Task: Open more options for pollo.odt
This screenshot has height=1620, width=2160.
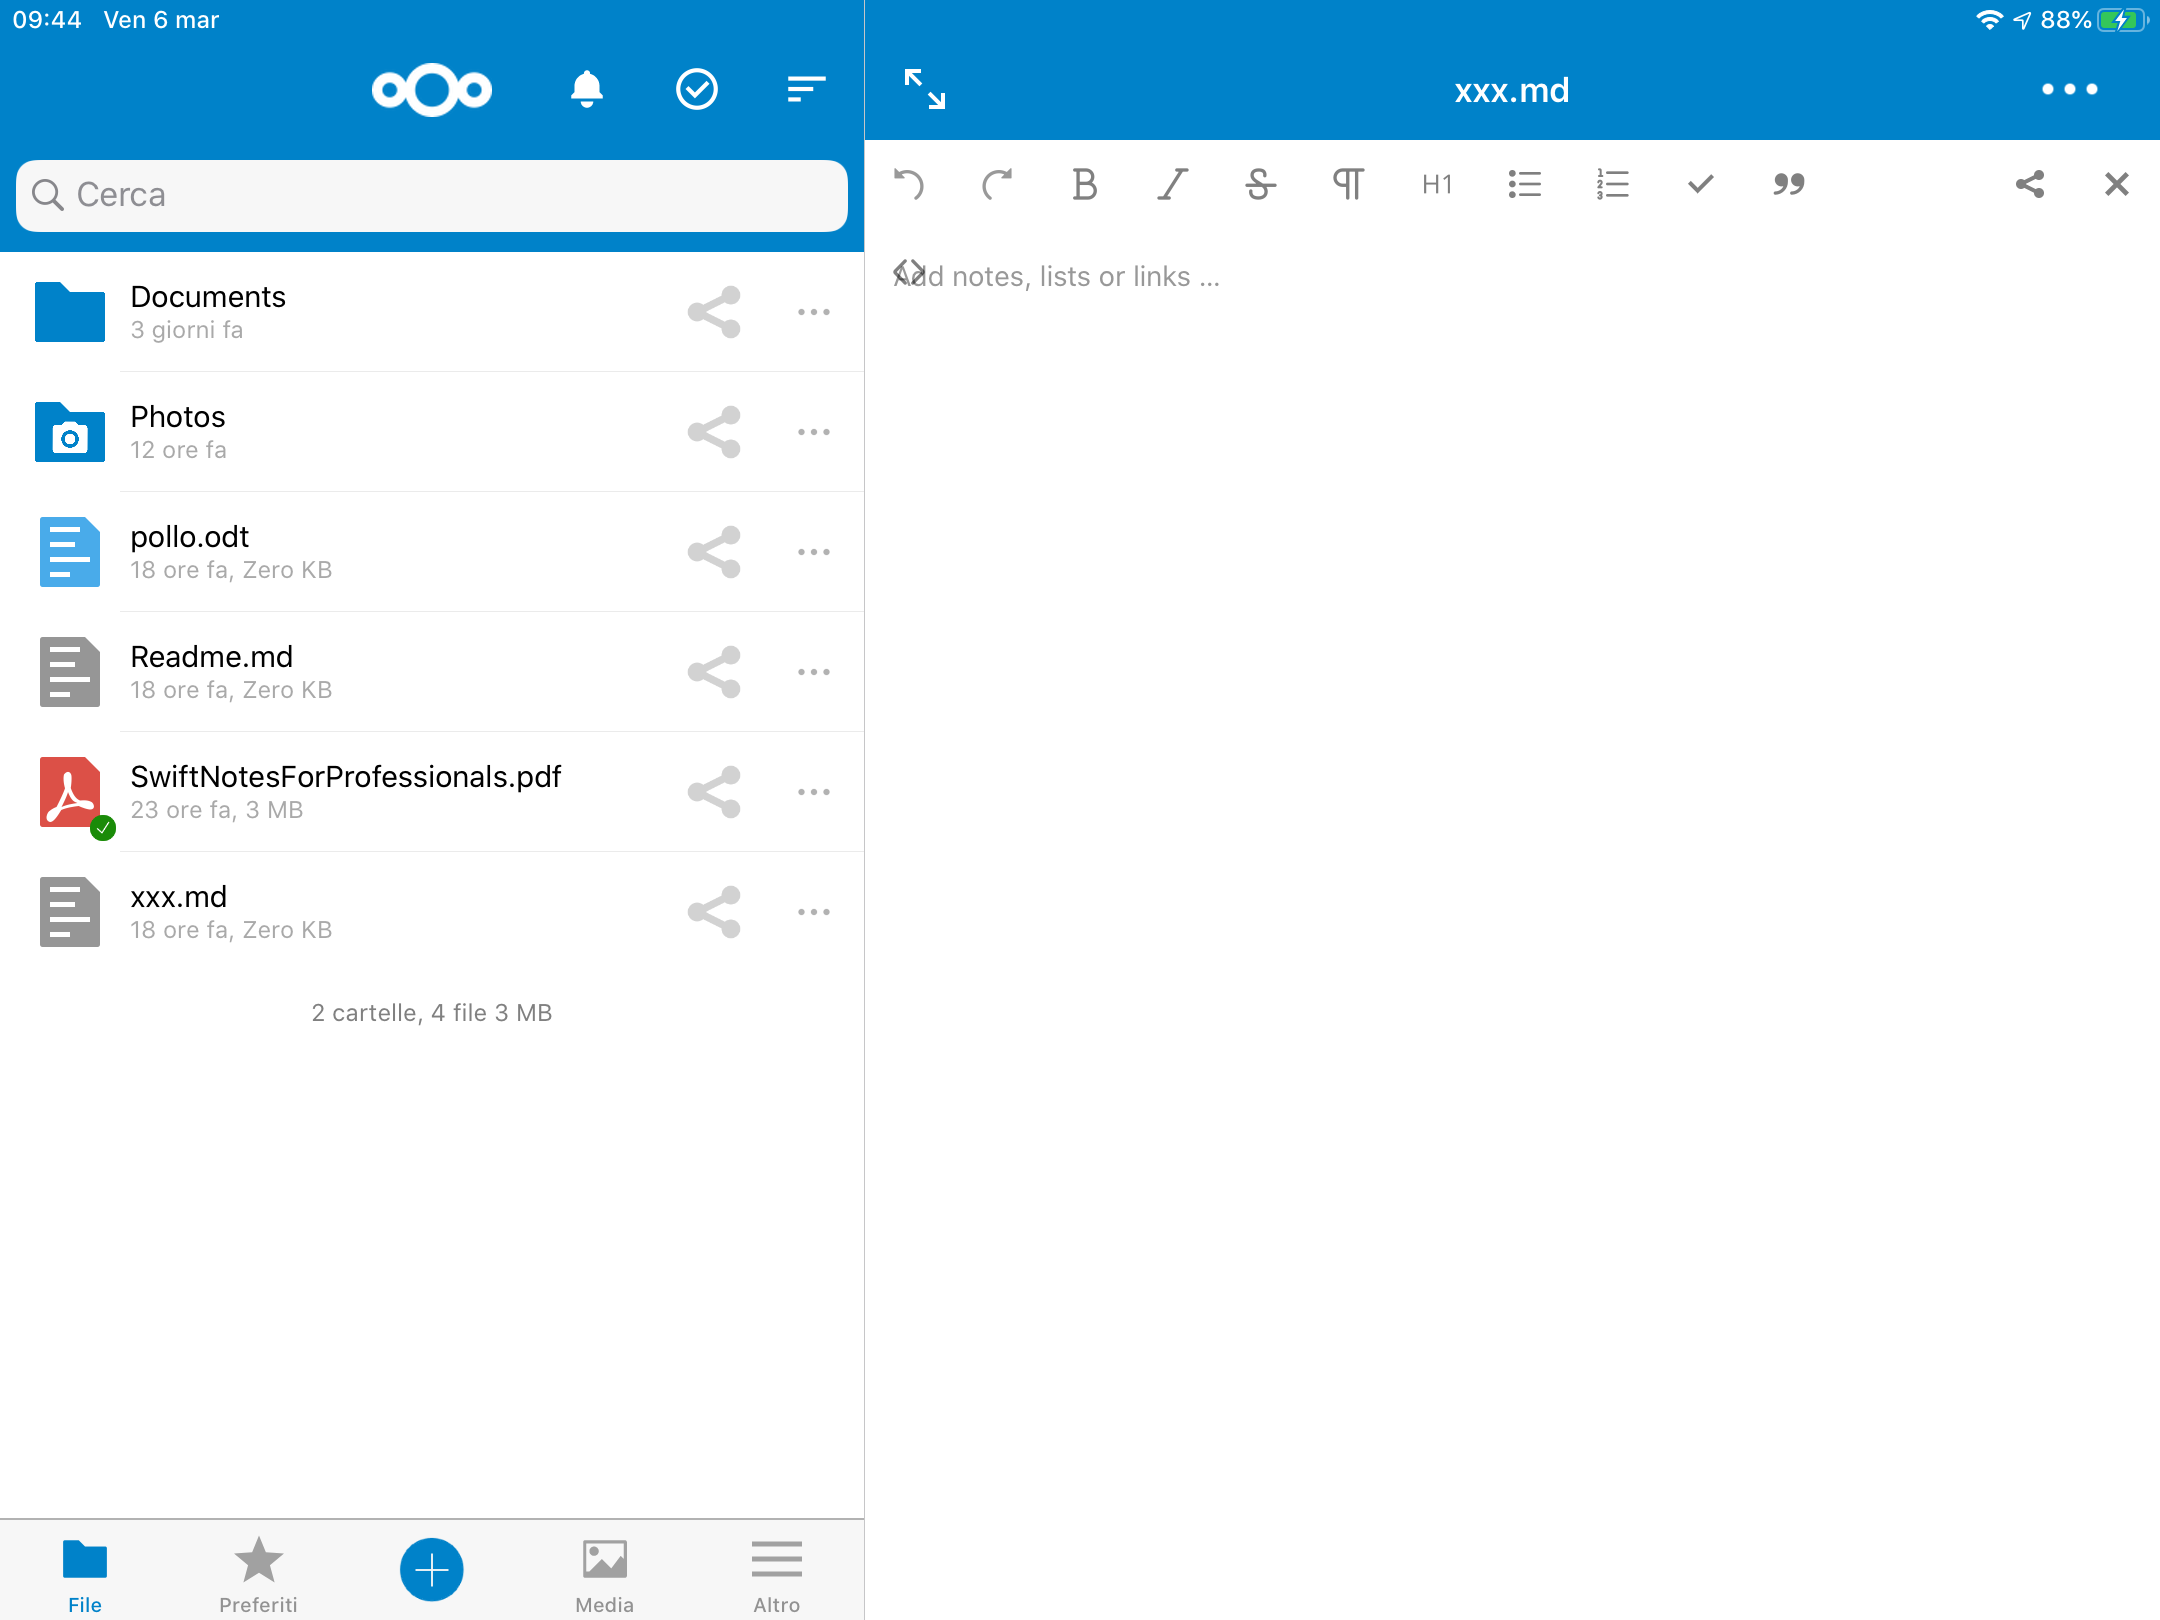Action: [814, 552]
